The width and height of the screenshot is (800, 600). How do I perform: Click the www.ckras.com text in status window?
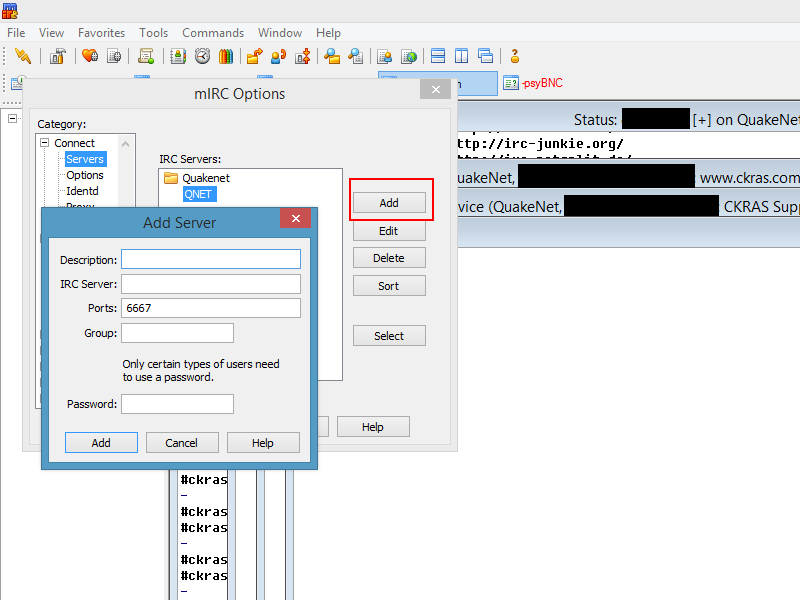[x=749, y=178]
